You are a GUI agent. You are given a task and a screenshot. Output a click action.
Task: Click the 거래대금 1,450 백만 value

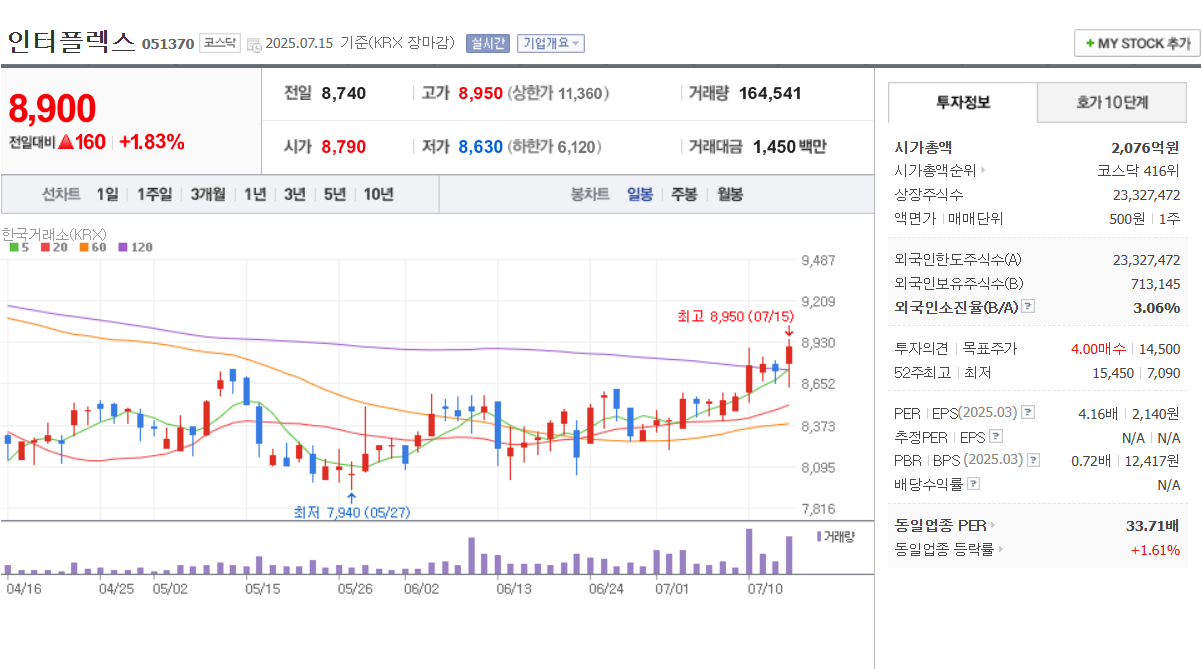[789, 147]
